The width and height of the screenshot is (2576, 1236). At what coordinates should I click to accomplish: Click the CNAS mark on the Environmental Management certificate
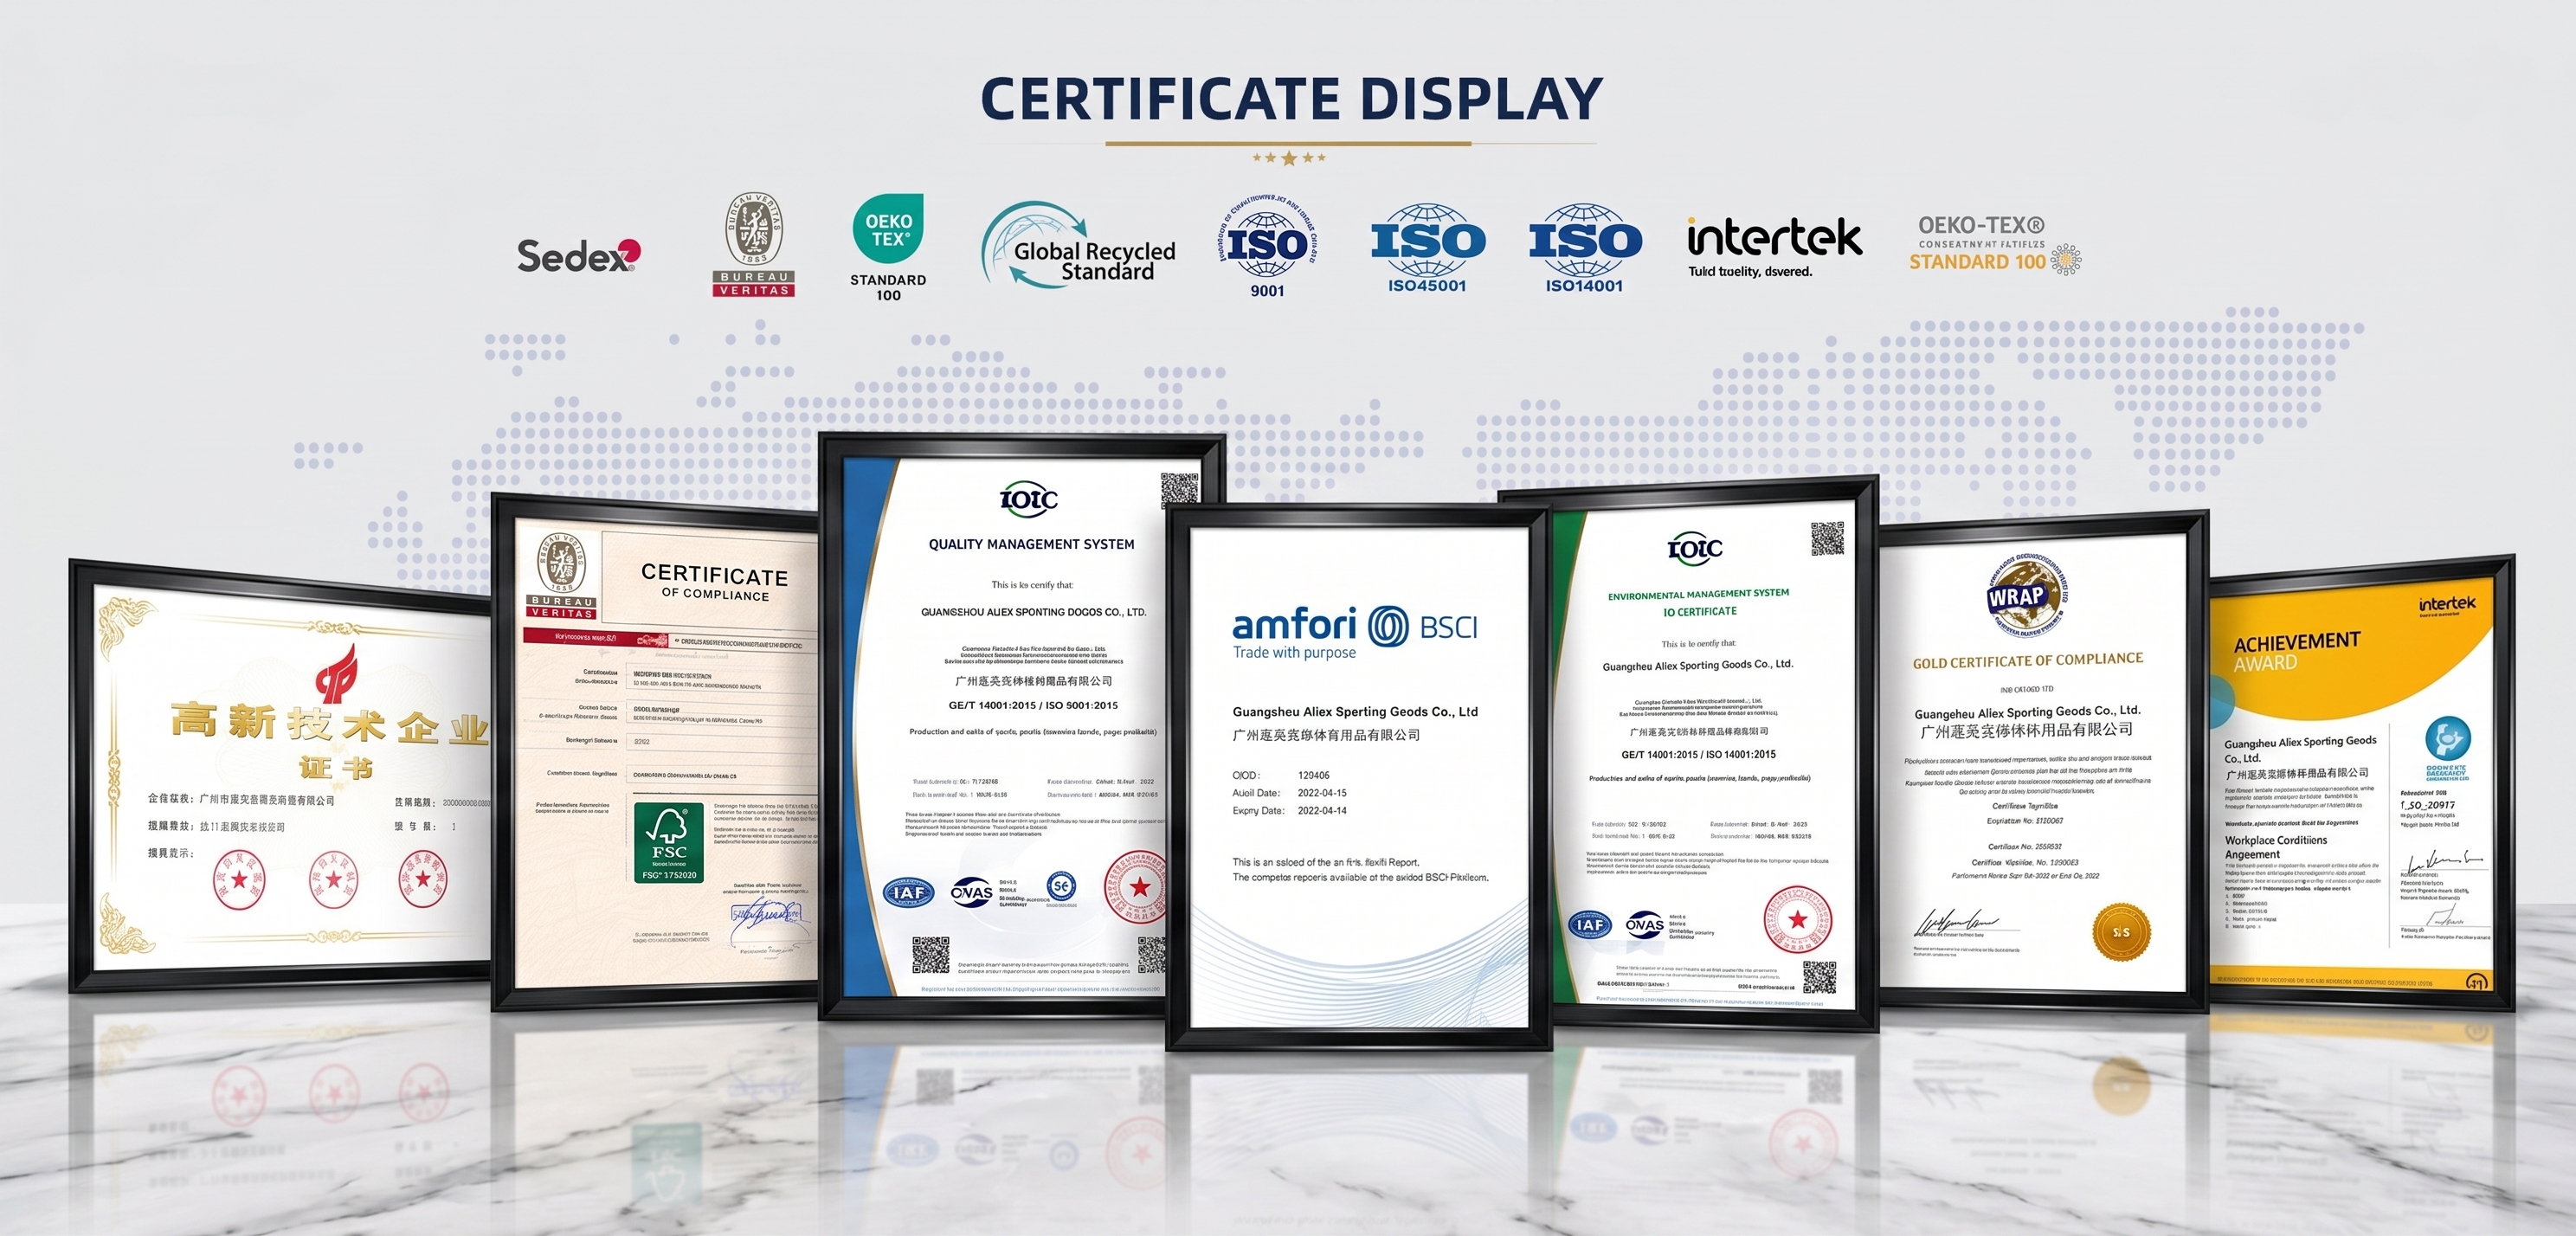pos(1644,925)
